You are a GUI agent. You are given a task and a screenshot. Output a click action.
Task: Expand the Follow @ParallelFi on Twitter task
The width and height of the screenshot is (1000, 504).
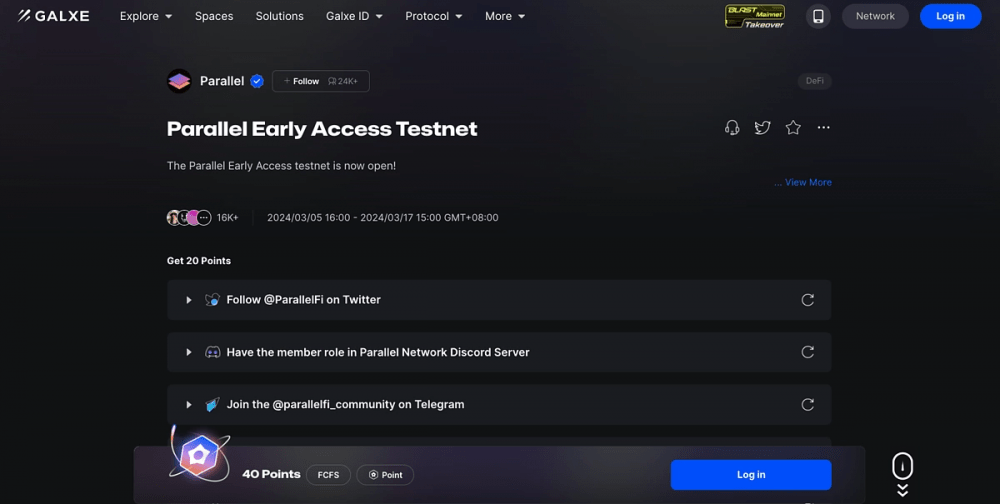tap(189, 300)
